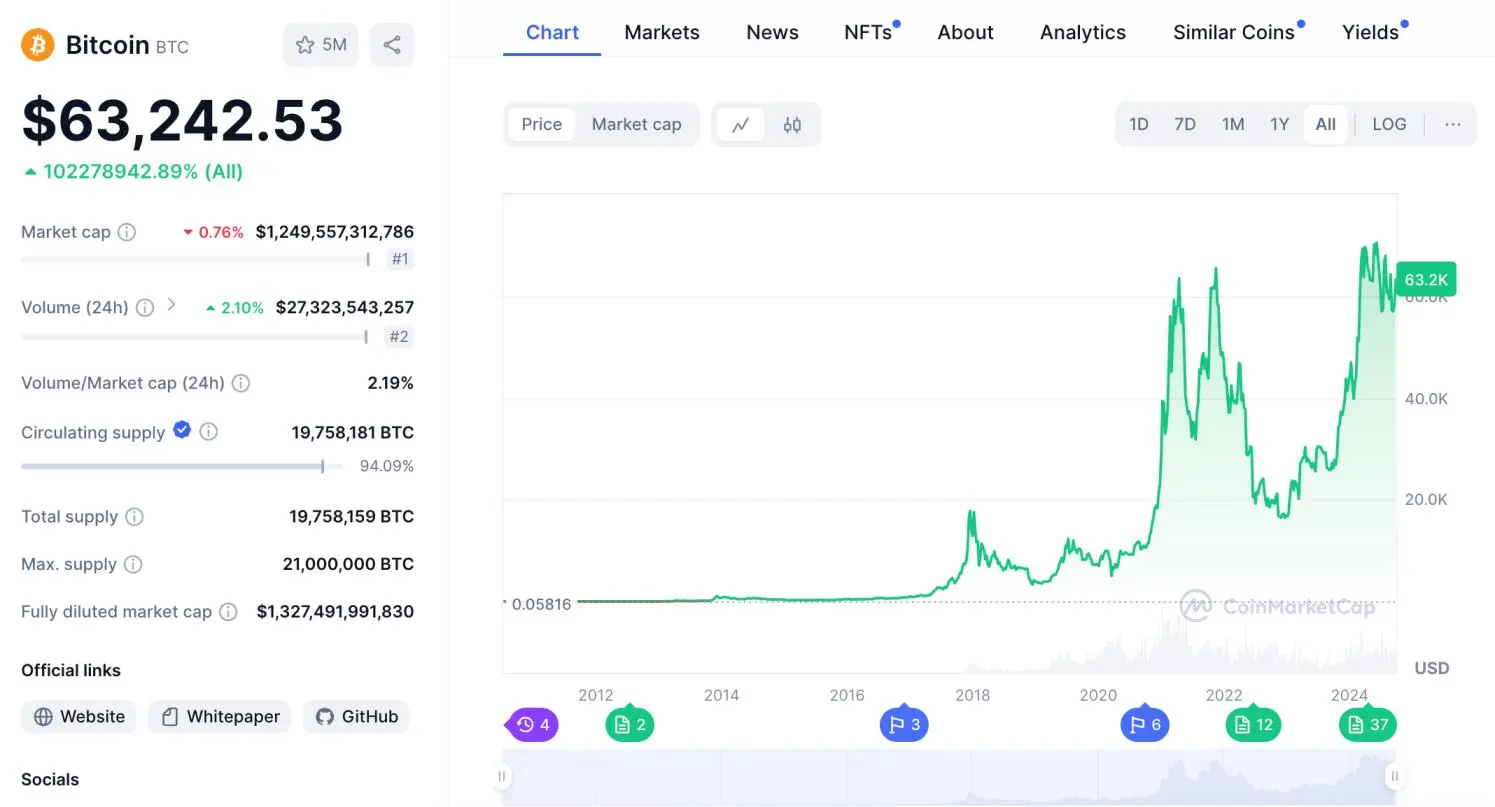Click the 63.2K current price label
The image size is (1495, 807).
pyautogui.click(x=1426, y=279)
